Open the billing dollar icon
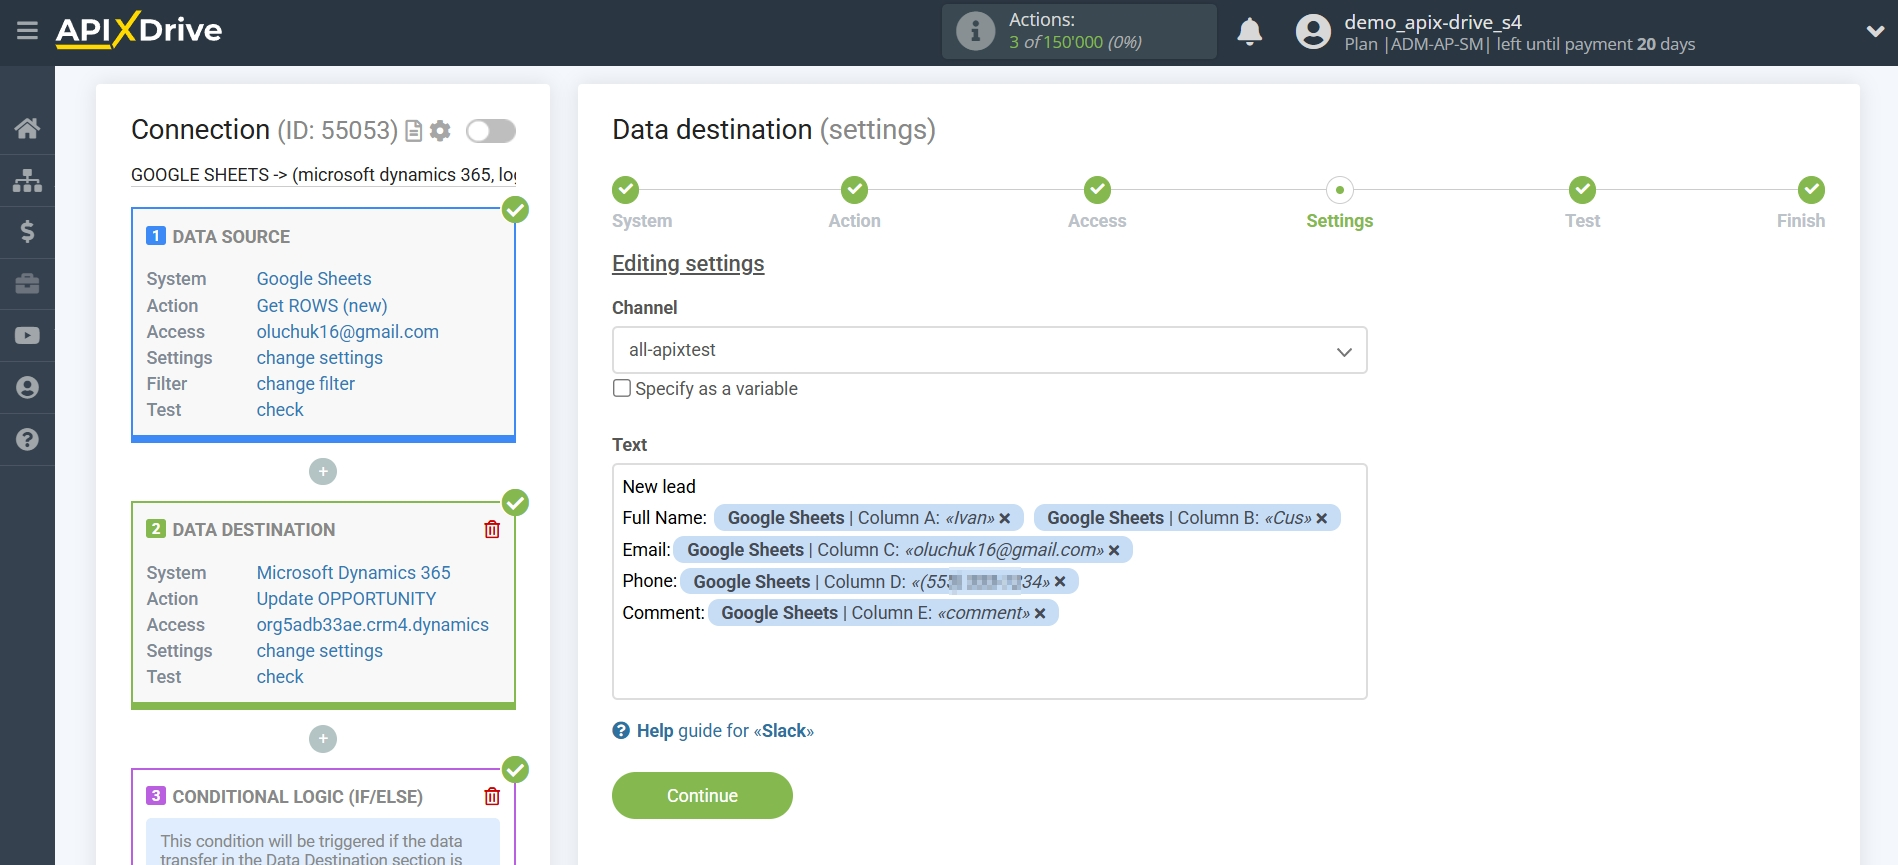 point(27,232)
